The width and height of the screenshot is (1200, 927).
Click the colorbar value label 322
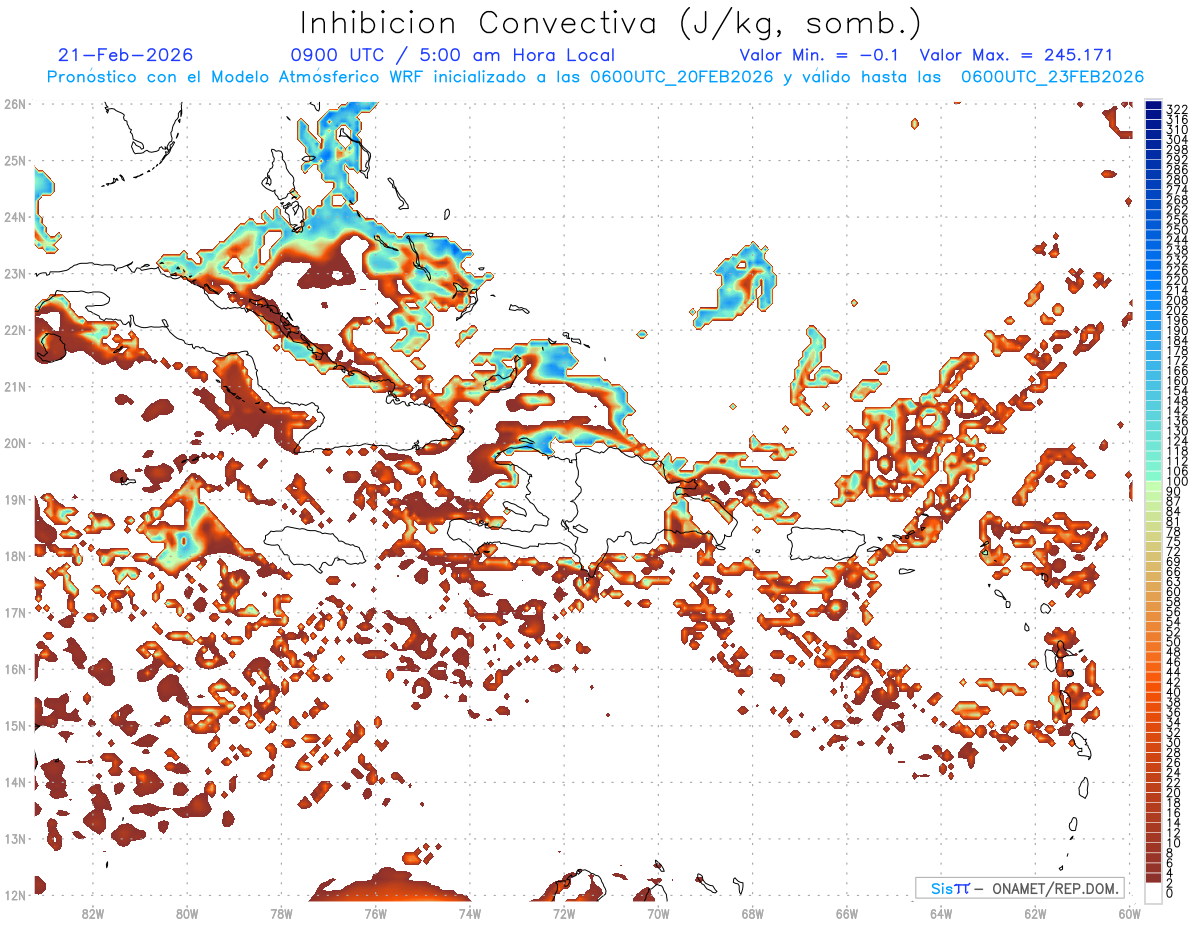point(1177,108)
